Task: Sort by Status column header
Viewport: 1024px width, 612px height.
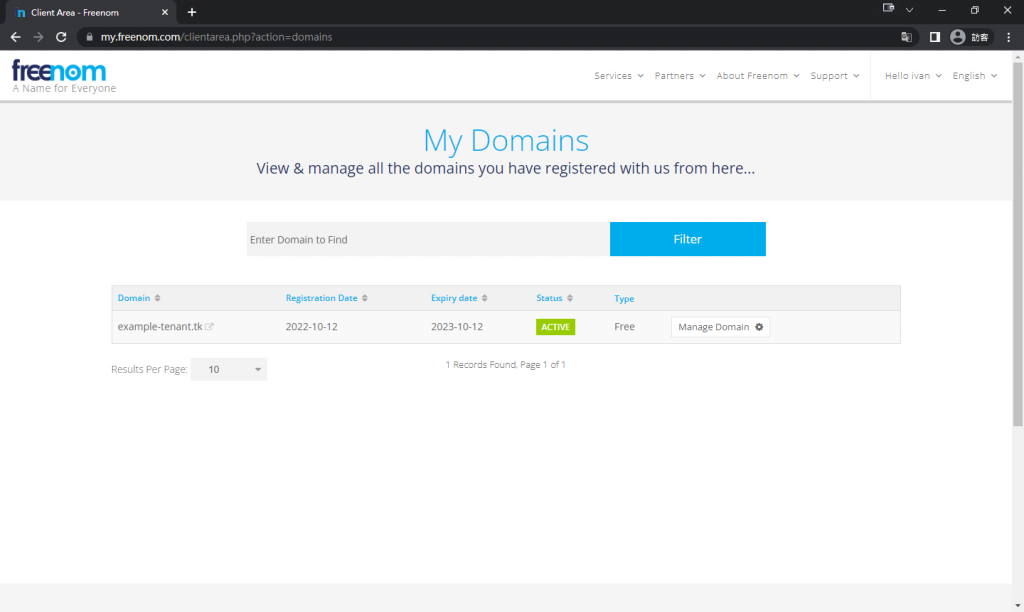Action: [549, 298]
